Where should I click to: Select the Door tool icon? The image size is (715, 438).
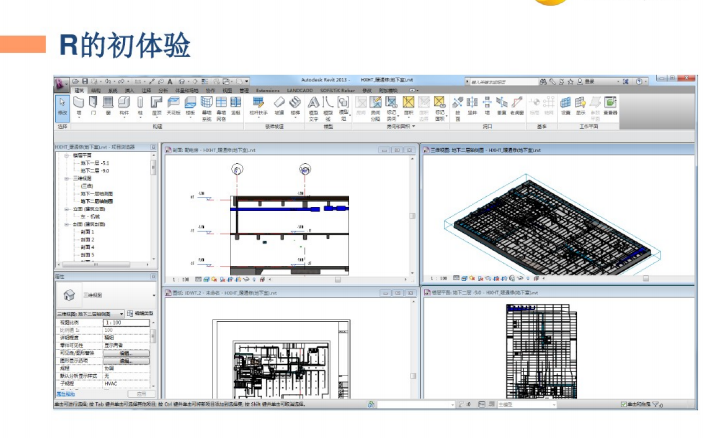(93, 104)
